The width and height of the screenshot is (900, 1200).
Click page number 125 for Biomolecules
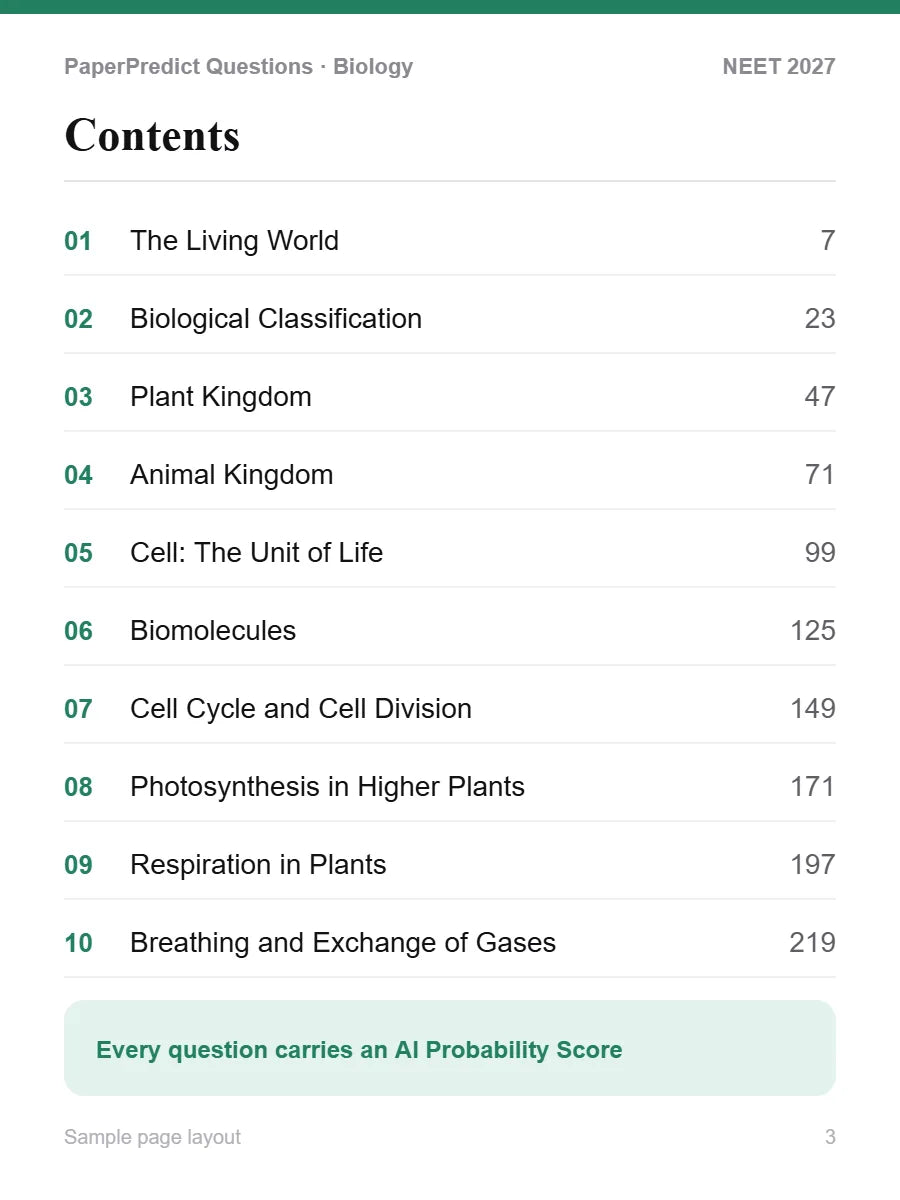click(813, 631)
